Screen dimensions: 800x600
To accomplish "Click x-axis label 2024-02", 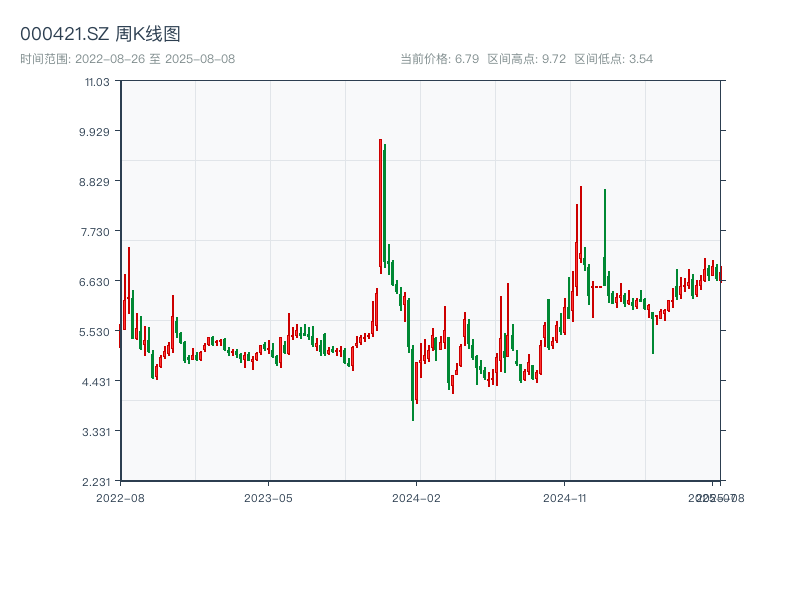I will [416, 498].
